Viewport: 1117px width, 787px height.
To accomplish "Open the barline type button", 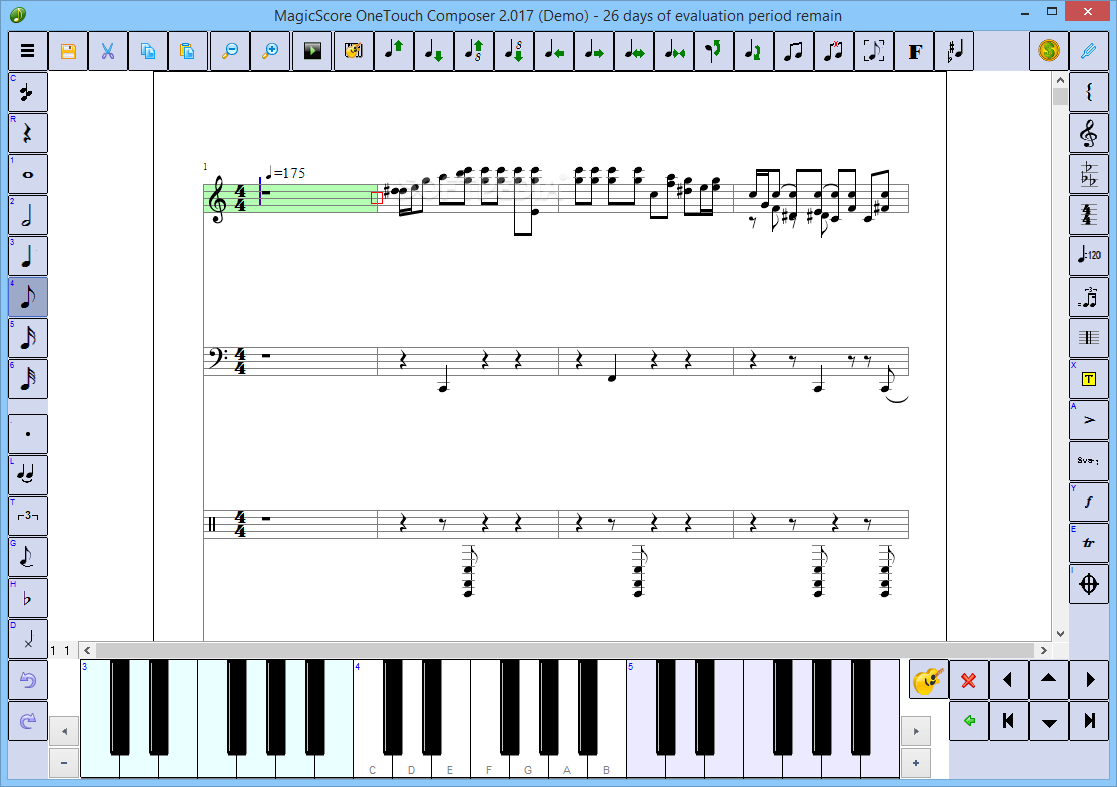I will 1089,338.
